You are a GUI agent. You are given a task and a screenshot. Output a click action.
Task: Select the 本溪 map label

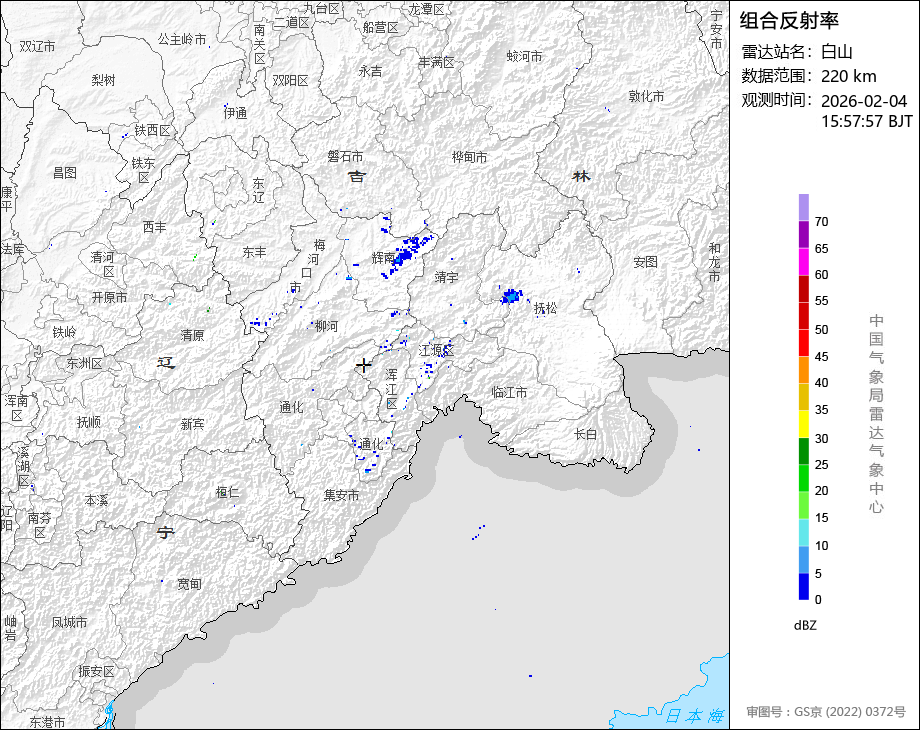(96, 501)
